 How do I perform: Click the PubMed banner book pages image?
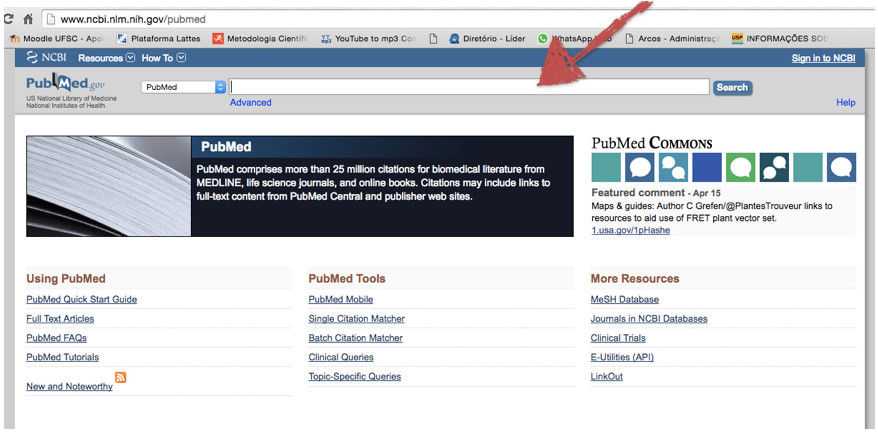tap(109, 186)
